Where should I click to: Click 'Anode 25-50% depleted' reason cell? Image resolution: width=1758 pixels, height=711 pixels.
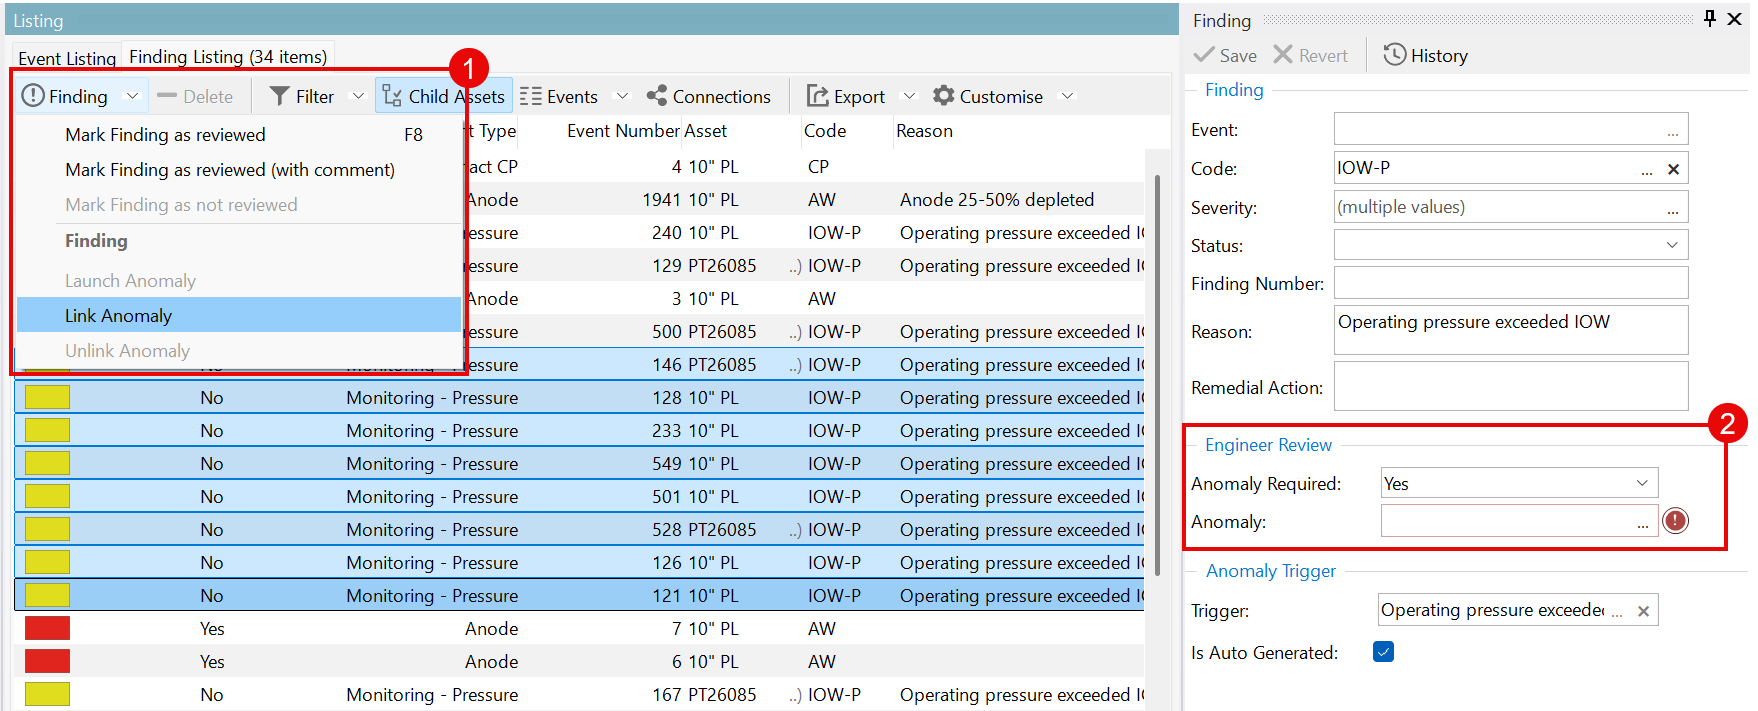pos(997,200)
